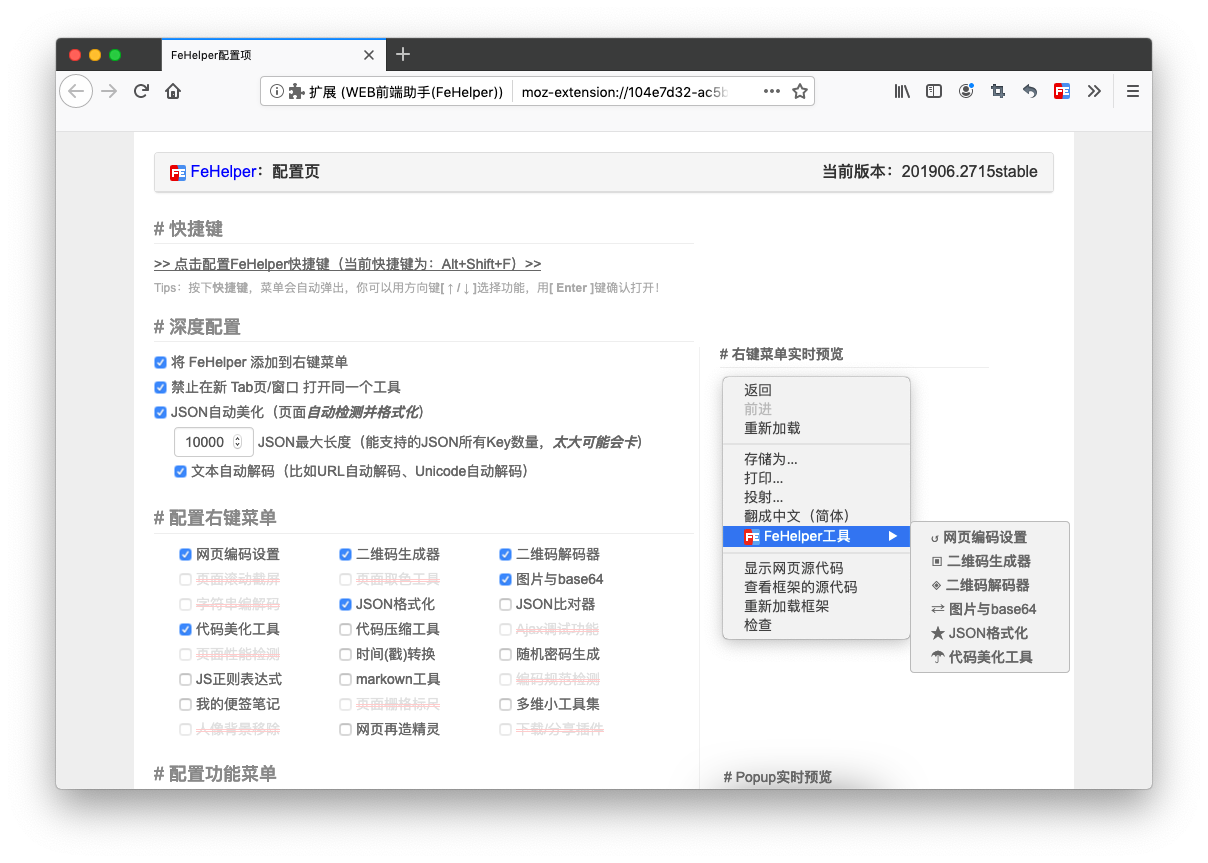1208x863 pixels.
Task: Toggle 禁止在新 Tab页/窗口 打开同一个工具 checkbox
Action: click(x=160, y=387)
